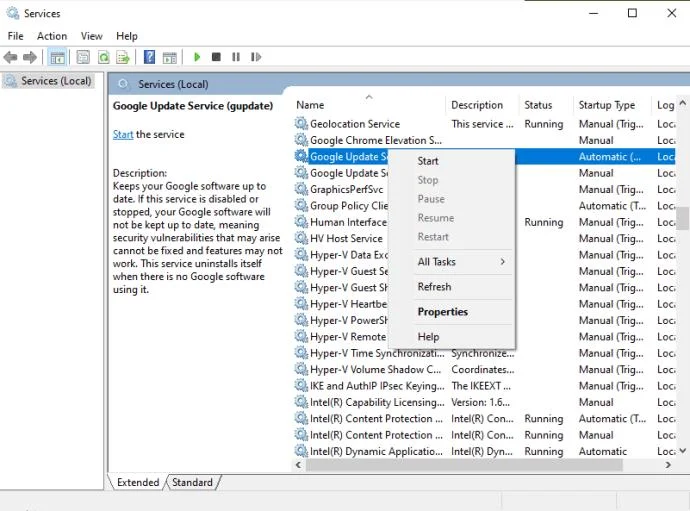Select Hyper-V Time Synchronizati... row

[x=484, y=353]
